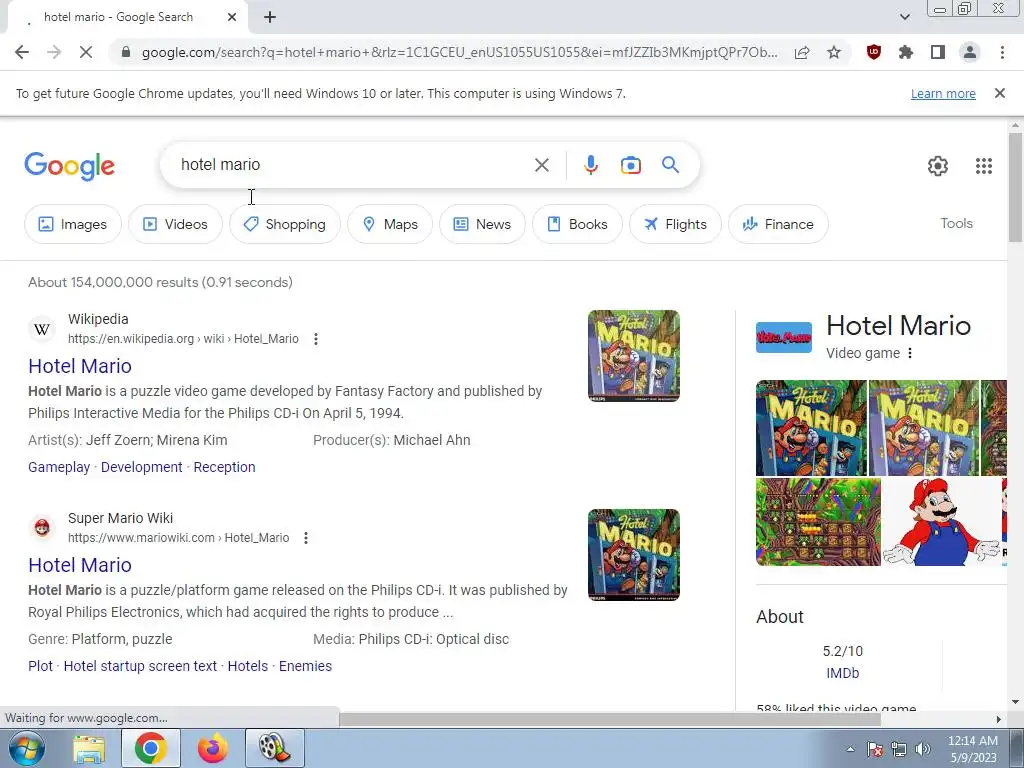
Task: Search by image with the camera icon
Action: click(631, 165)
